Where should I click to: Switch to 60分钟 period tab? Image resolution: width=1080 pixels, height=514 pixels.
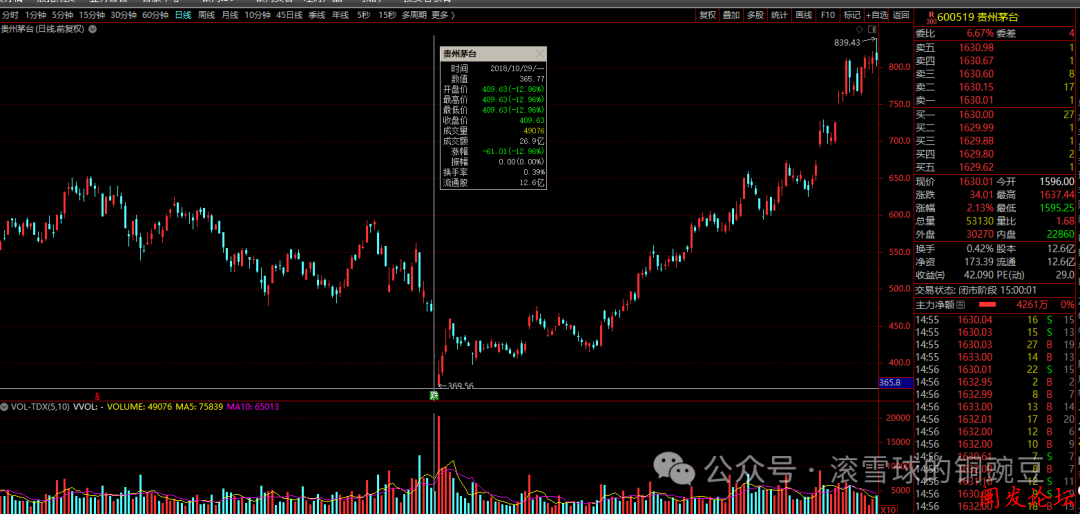155,15
